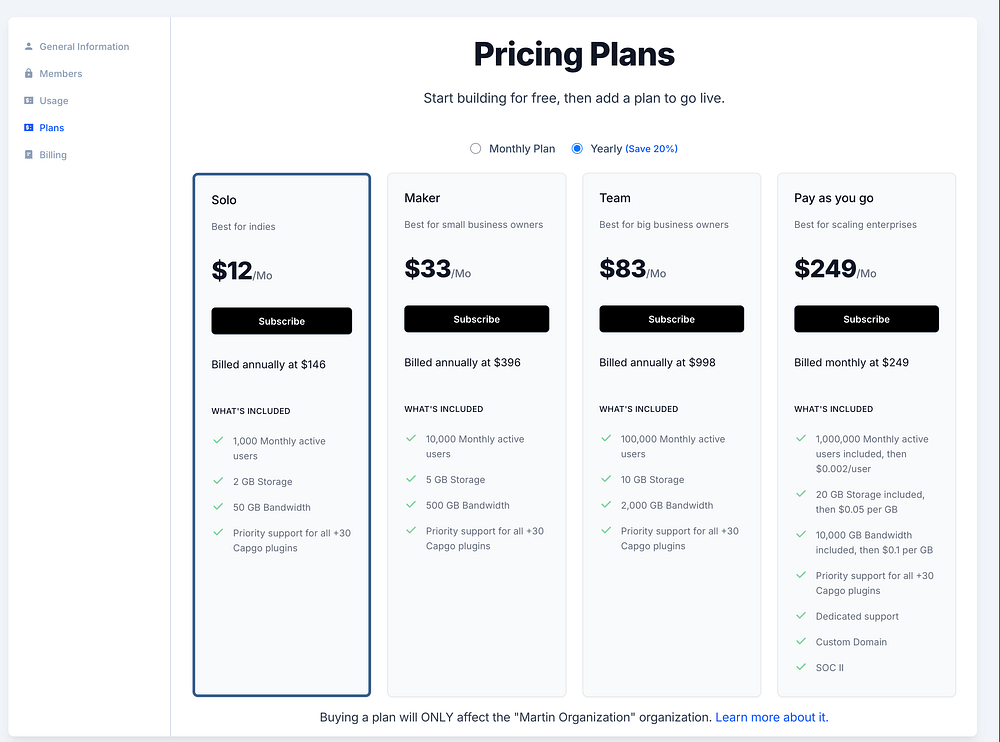Image resolution: width=1000 pixels, height=742 pixels.
Task: Select the Yearly billing radio button
Action: tap(577, 149)
